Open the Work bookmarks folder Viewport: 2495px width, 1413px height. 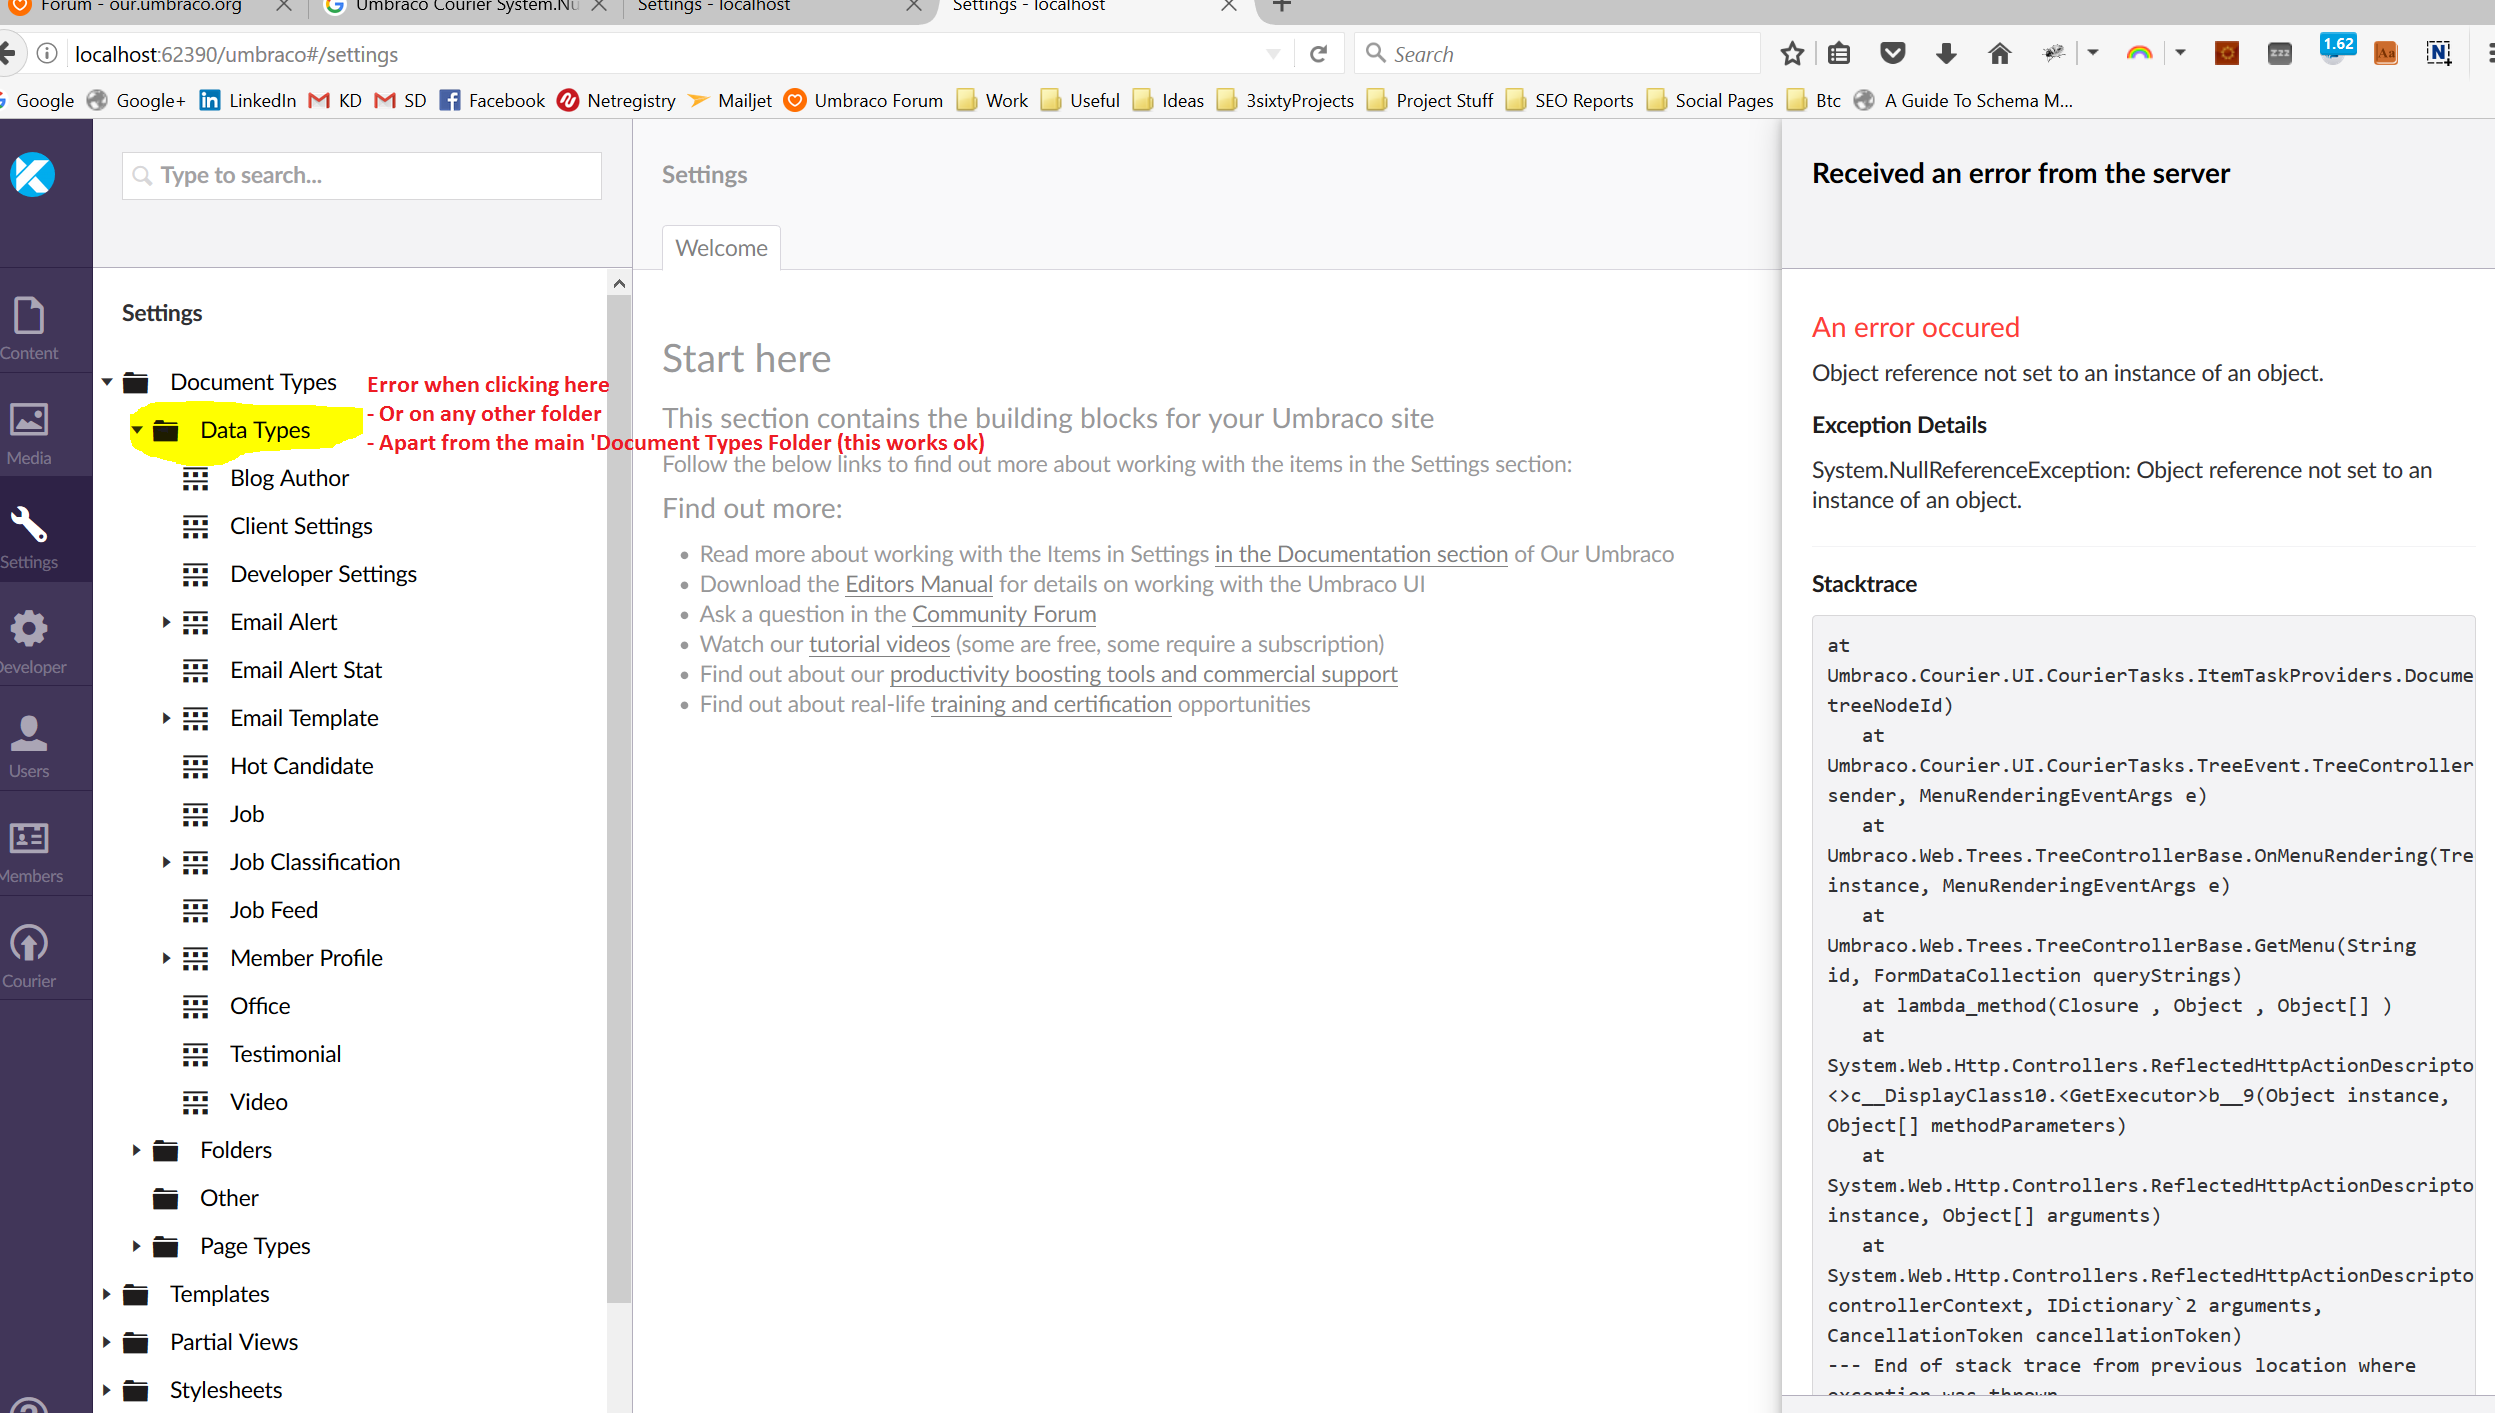992,100
